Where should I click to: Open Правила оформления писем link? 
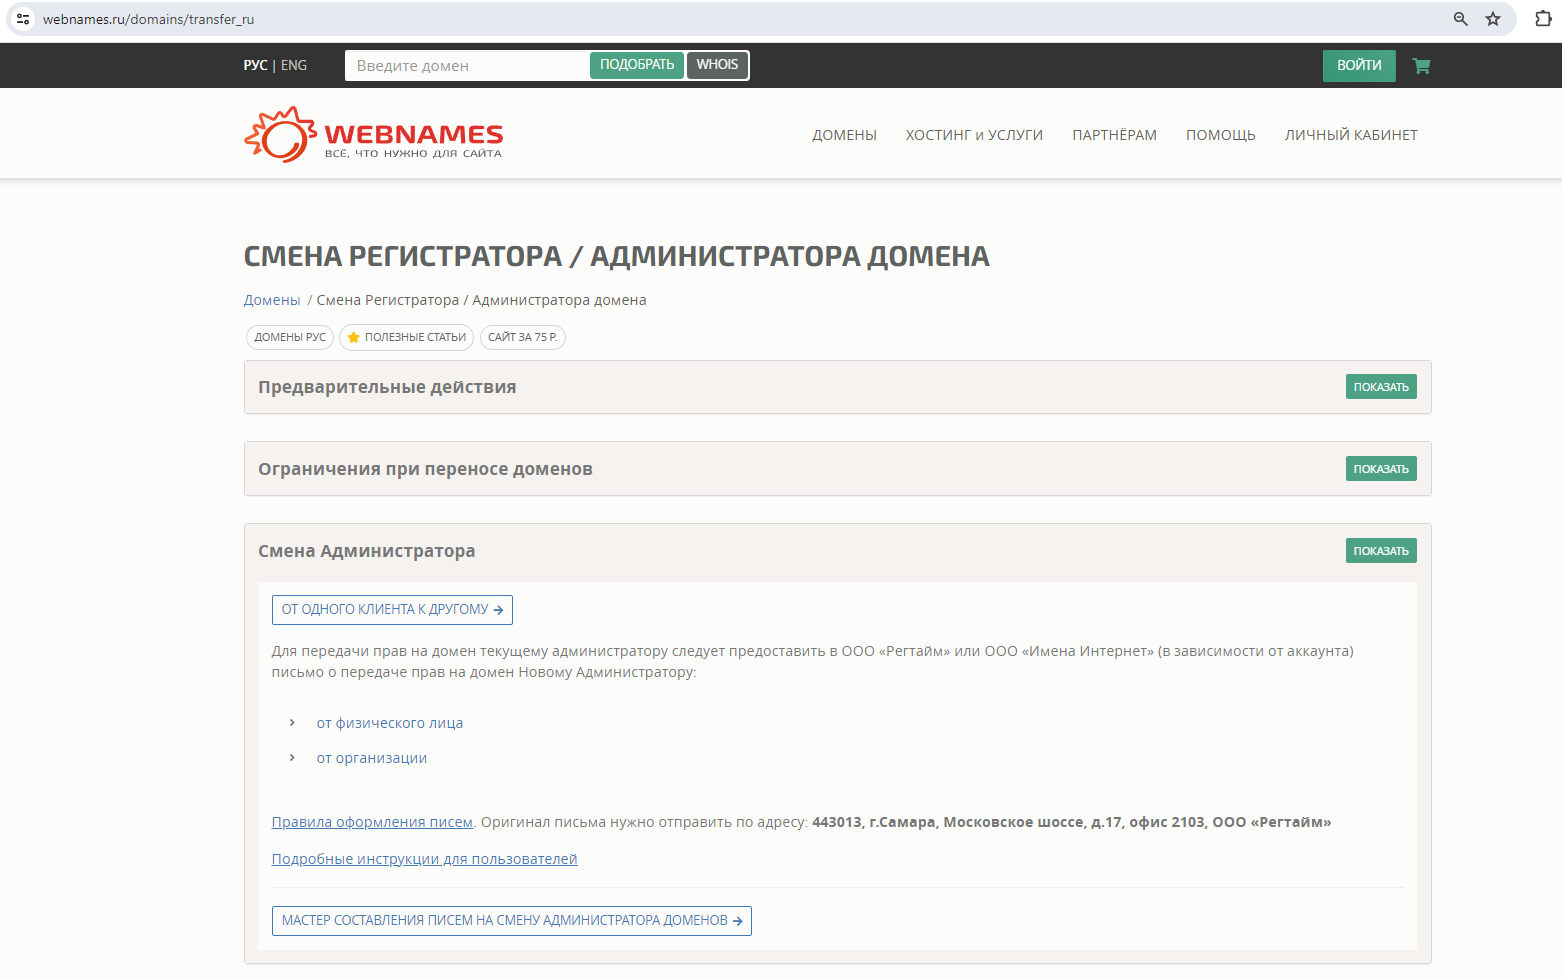[372, 822]
